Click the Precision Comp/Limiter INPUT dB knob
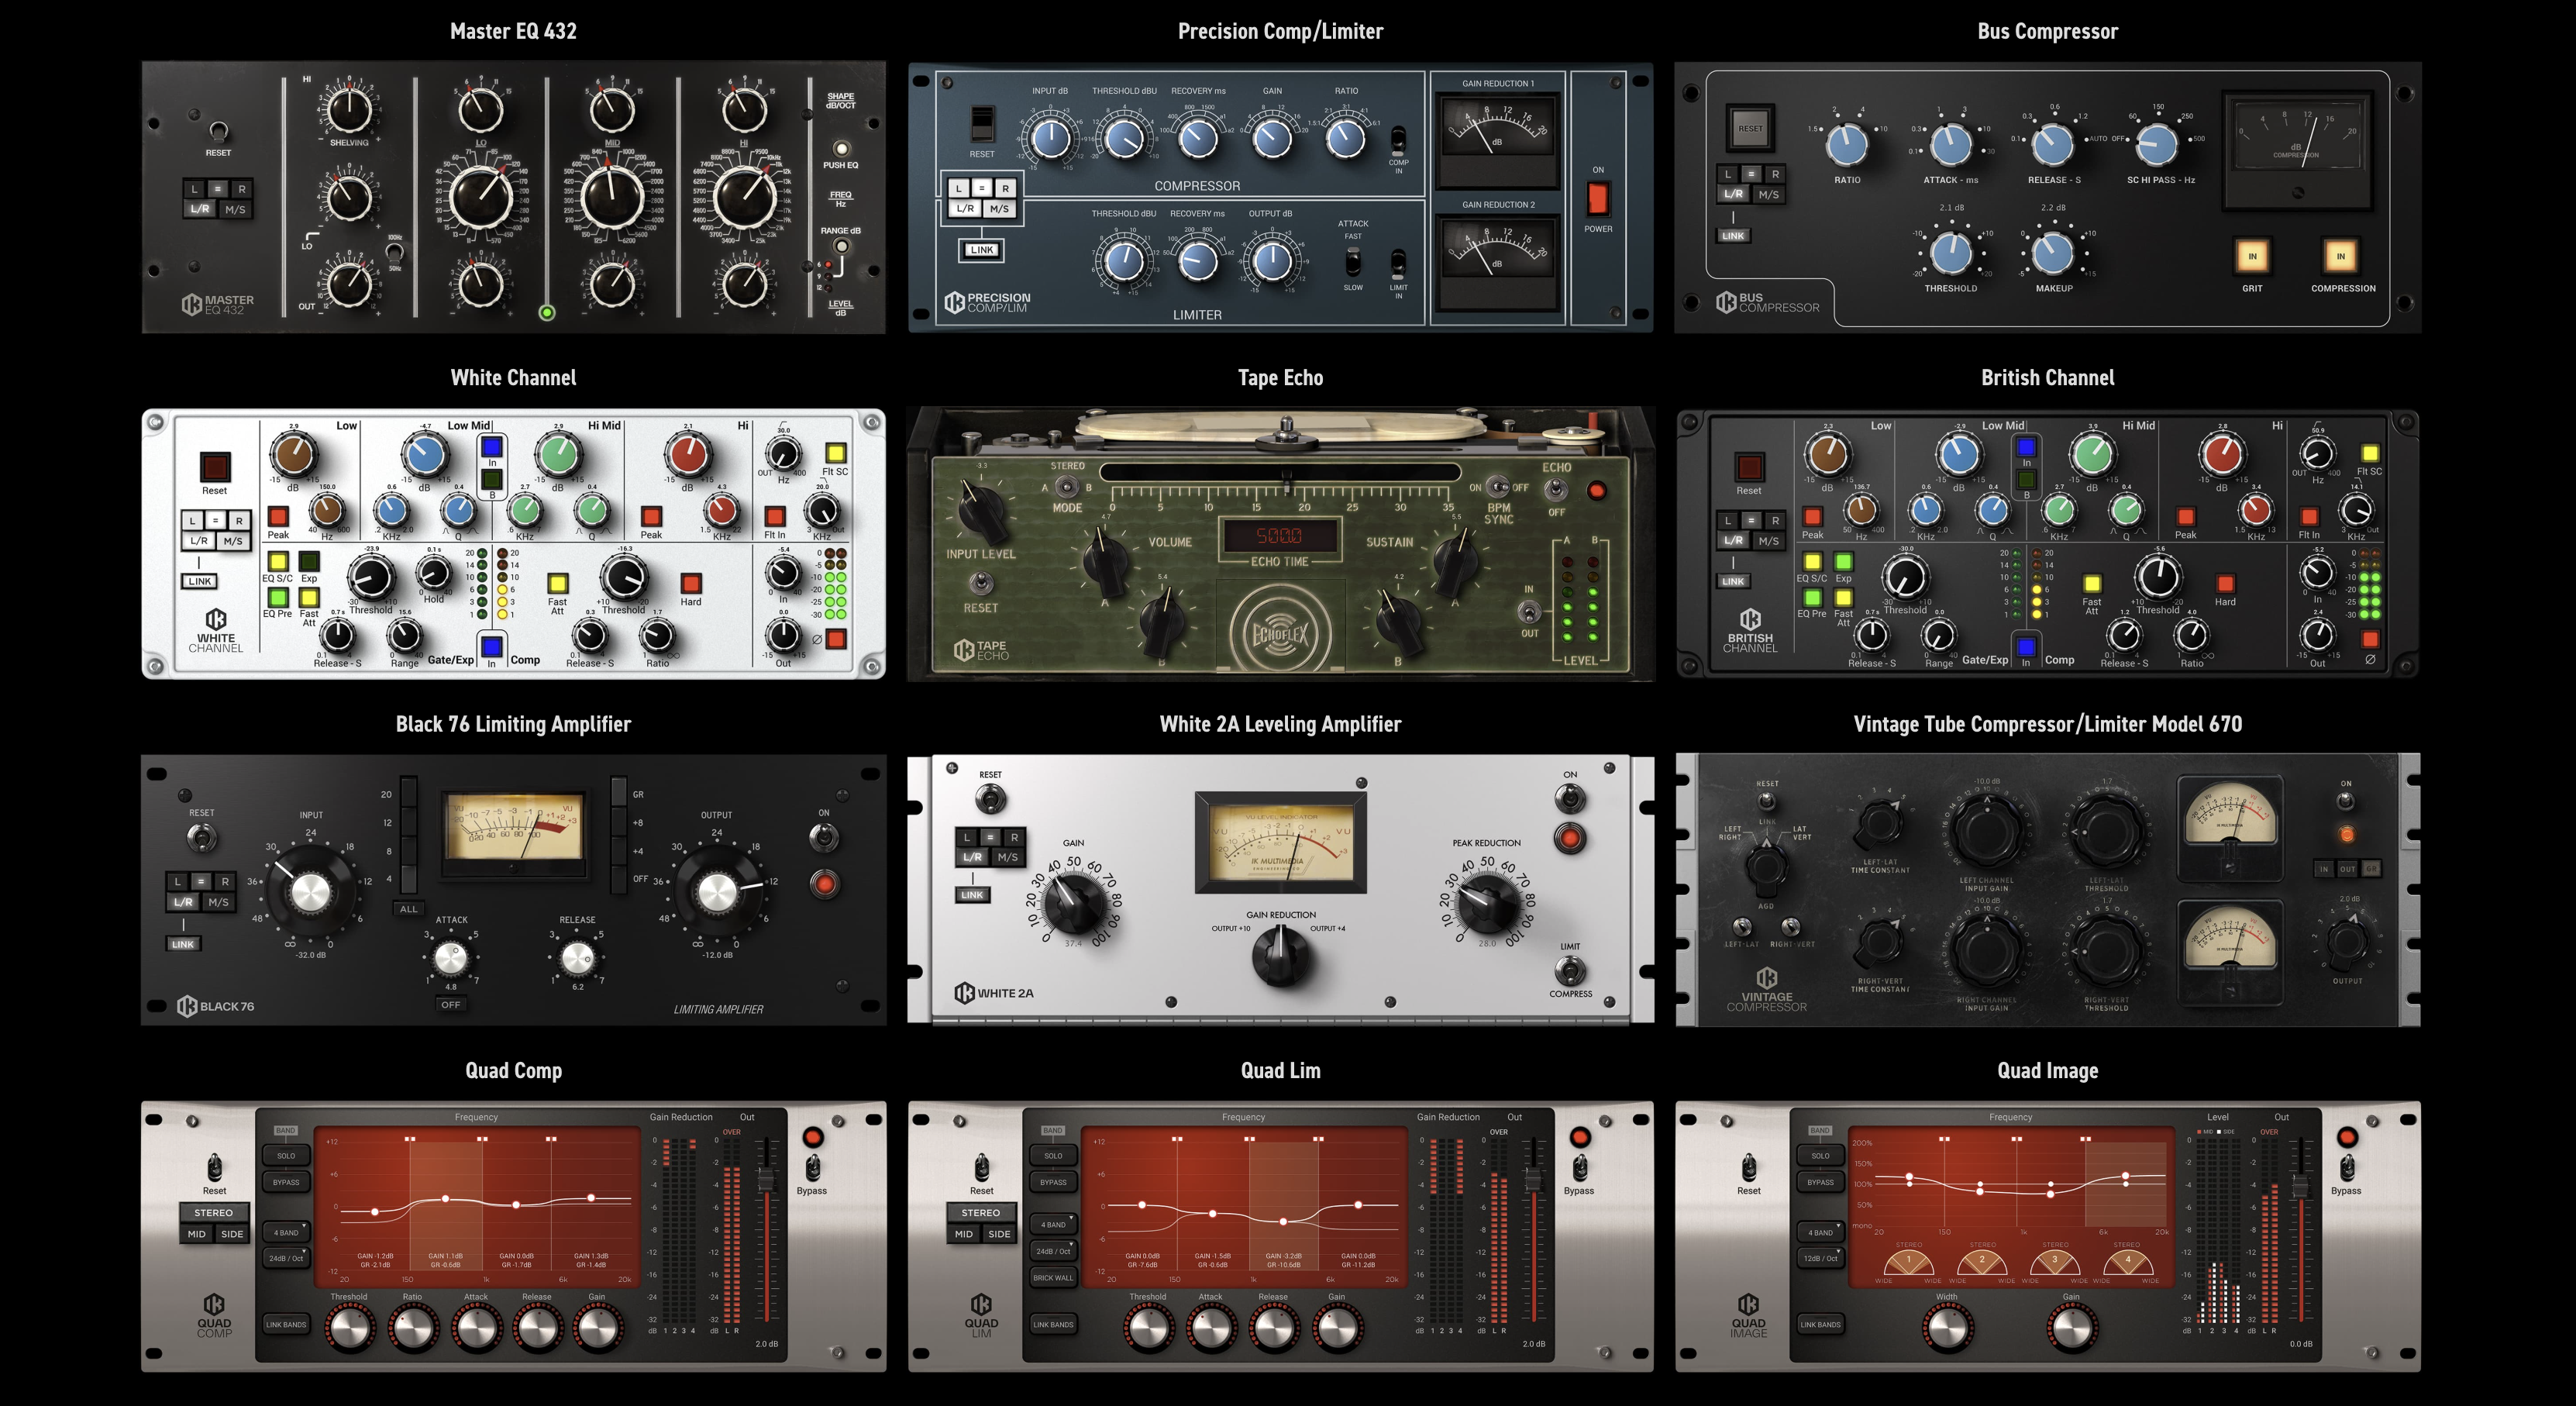Screen dimensions: 2576x1406 click(x=1050, y=138)
